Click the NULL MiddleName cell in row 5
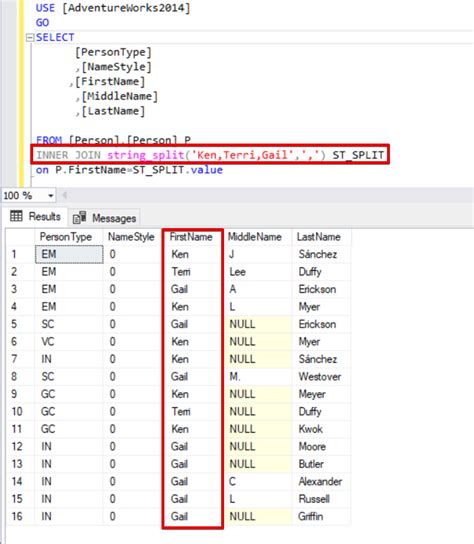The height and width of the screenshot is (544, 474). point(258,324)
